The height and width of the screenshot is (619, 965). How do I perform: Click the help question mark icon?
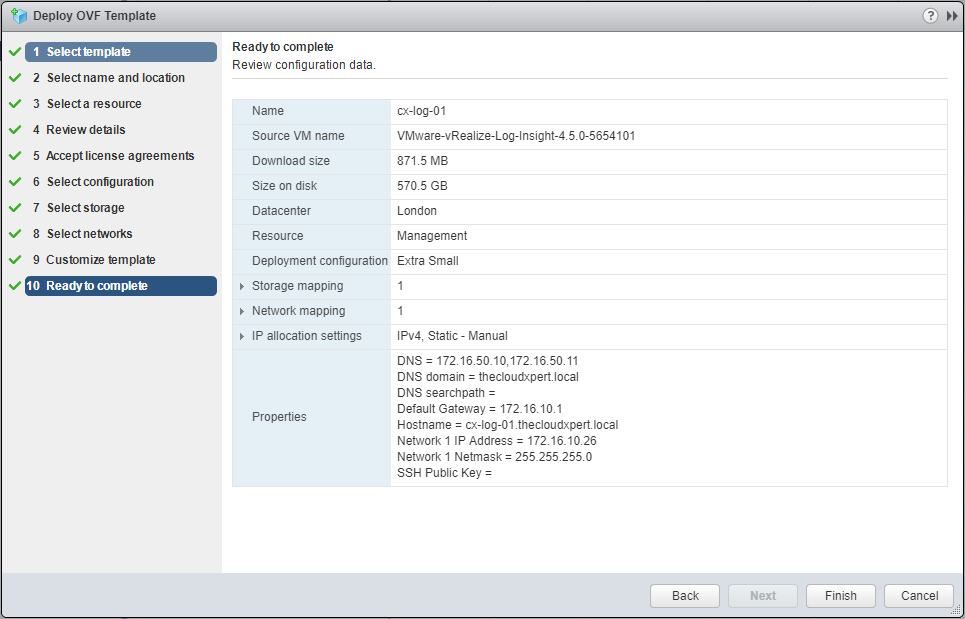[x=930, y=16]
